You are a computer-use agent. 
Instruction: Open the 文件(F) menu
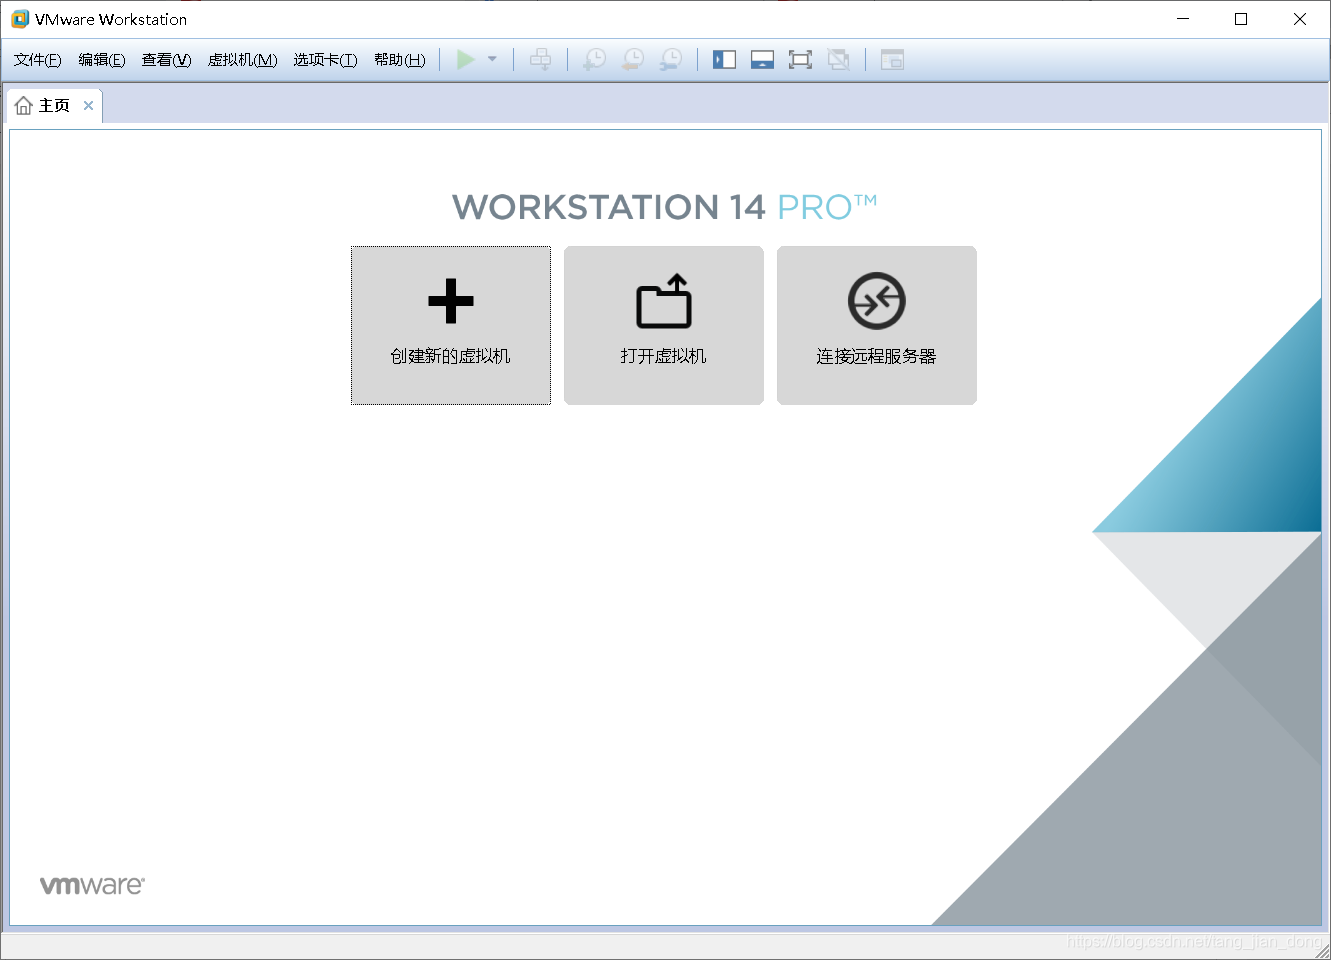(x=38, y=60)
